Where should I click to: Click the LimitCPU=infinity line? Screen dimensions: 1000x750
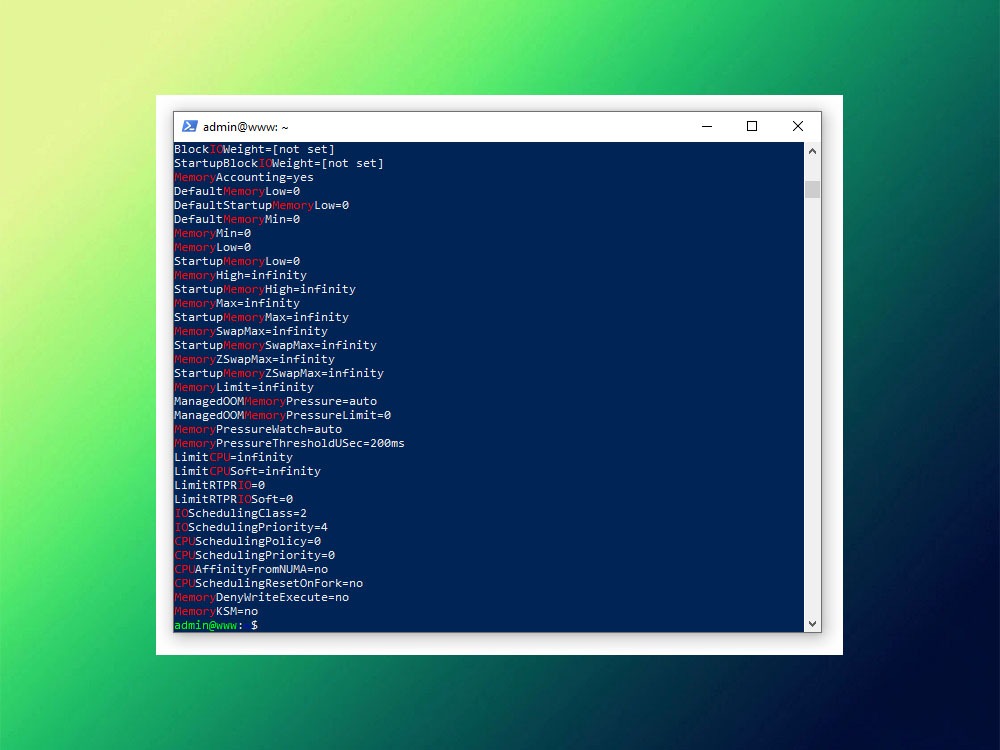pyautogui.click(x=233, y=457)
